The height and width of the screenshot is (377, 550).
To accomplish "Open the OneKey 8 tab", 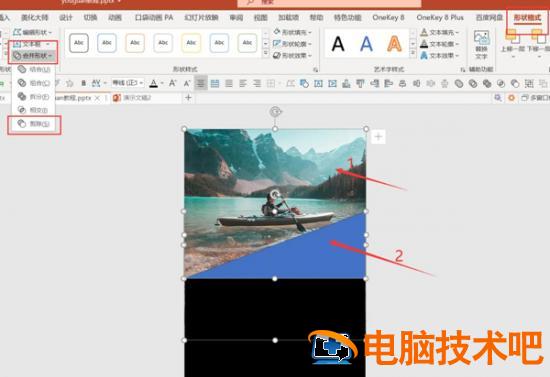I will [x=388, y=18].
